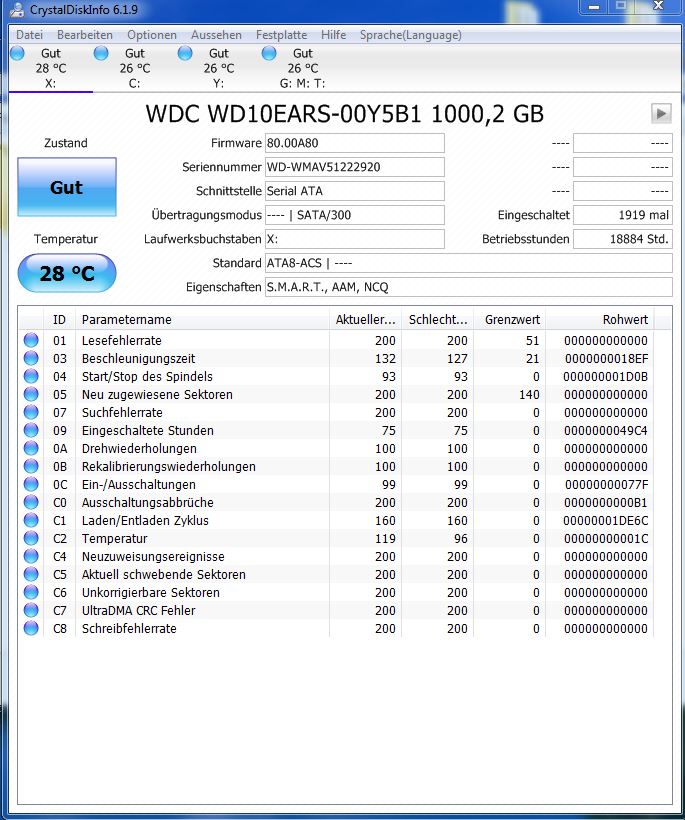Click the Rohwert column header
The width and height of the screenshot is (685, 820).
click(600, 320)
